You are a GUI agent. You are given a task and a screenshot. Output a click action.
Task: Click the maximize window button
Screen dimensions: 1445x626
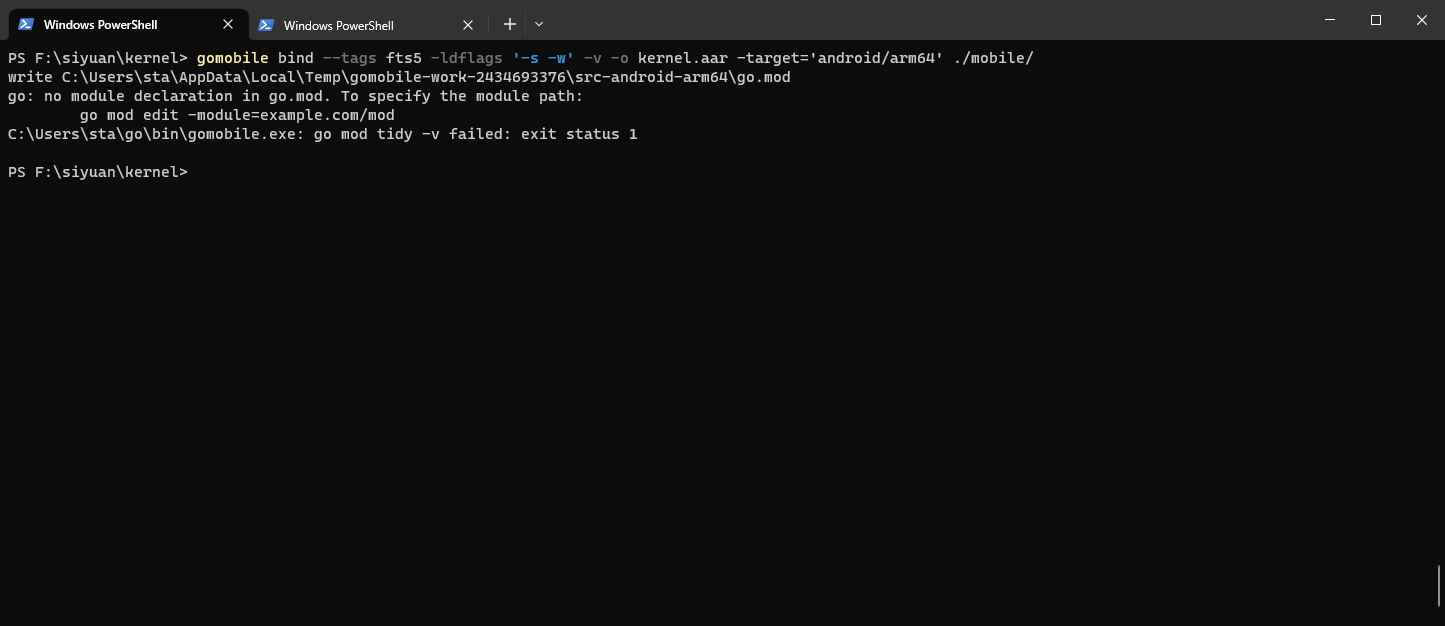pos(1375,20)
